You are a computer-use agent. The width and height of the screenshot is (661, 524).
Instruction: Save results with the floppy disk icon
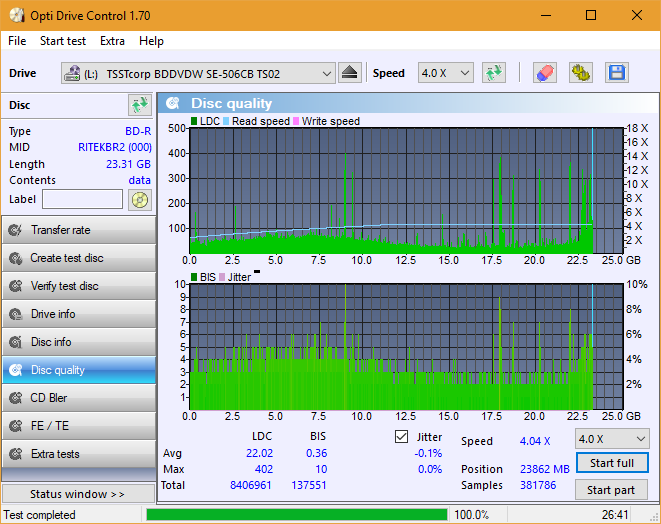[x=617, y=73]
